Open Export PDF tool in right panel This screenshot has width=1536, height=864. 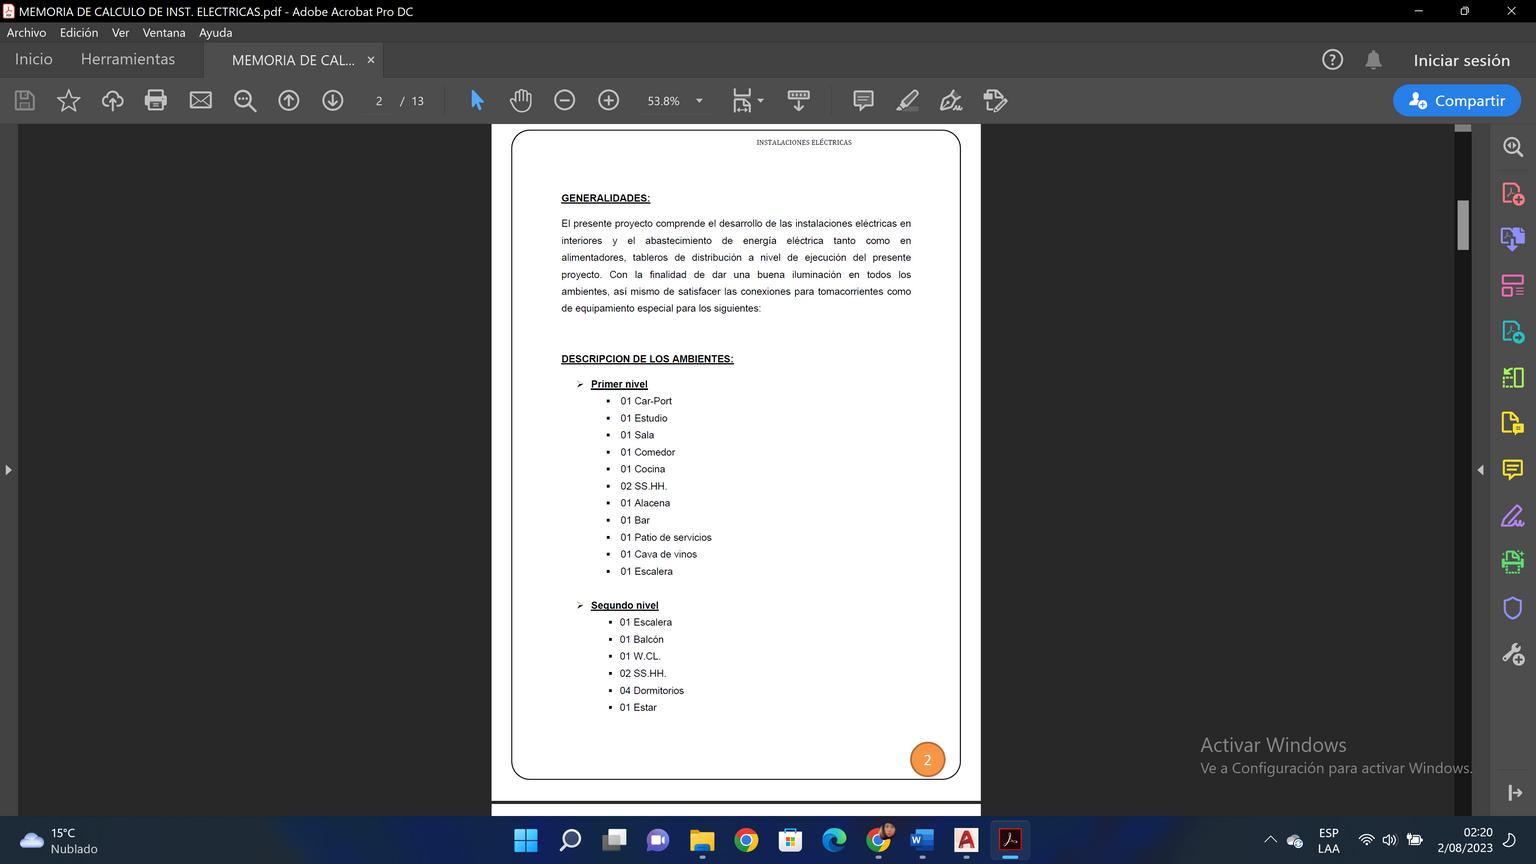pyautogui.click(x=1513, y=331)
